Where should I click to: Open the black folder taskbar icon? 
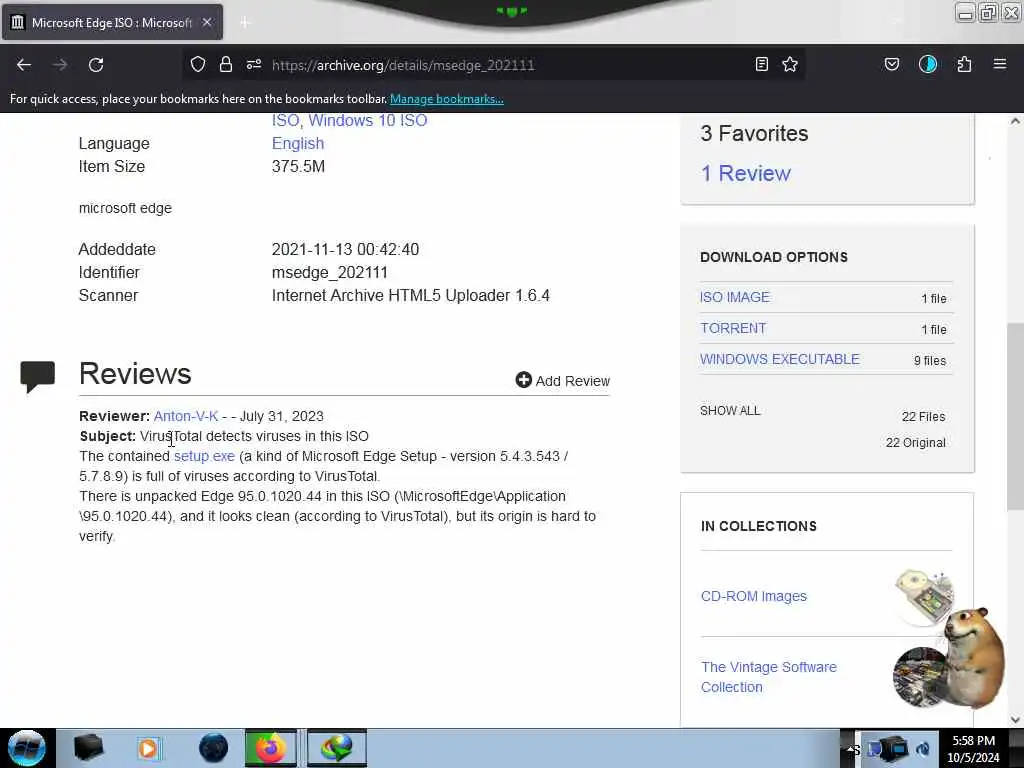[88, 748]
